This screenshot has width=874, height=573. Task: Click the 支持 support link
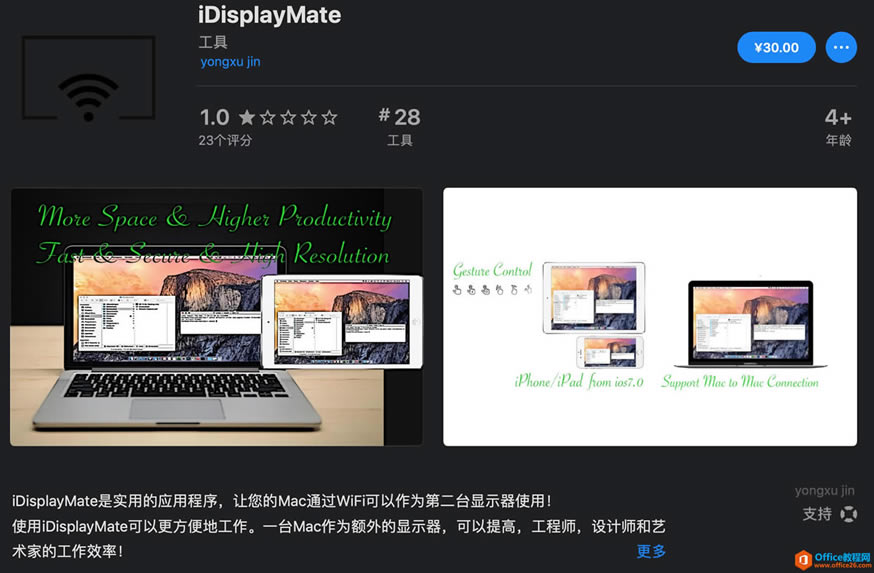817,514
